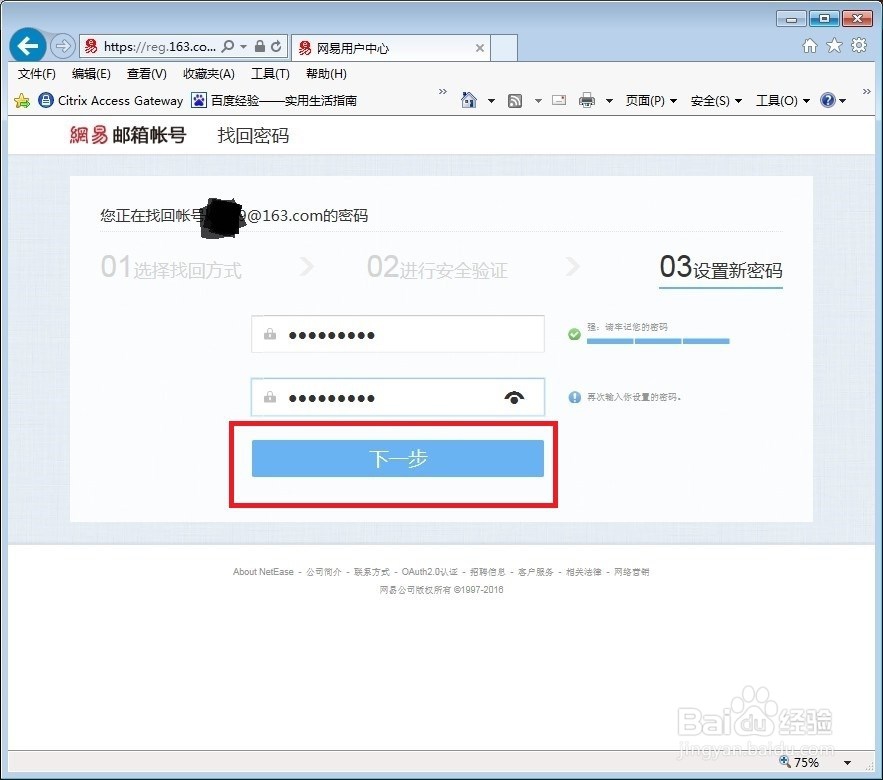Click the RSS feeds icon
The height and width of the screenshot is (780, 883).
click(x=513, y=100)
